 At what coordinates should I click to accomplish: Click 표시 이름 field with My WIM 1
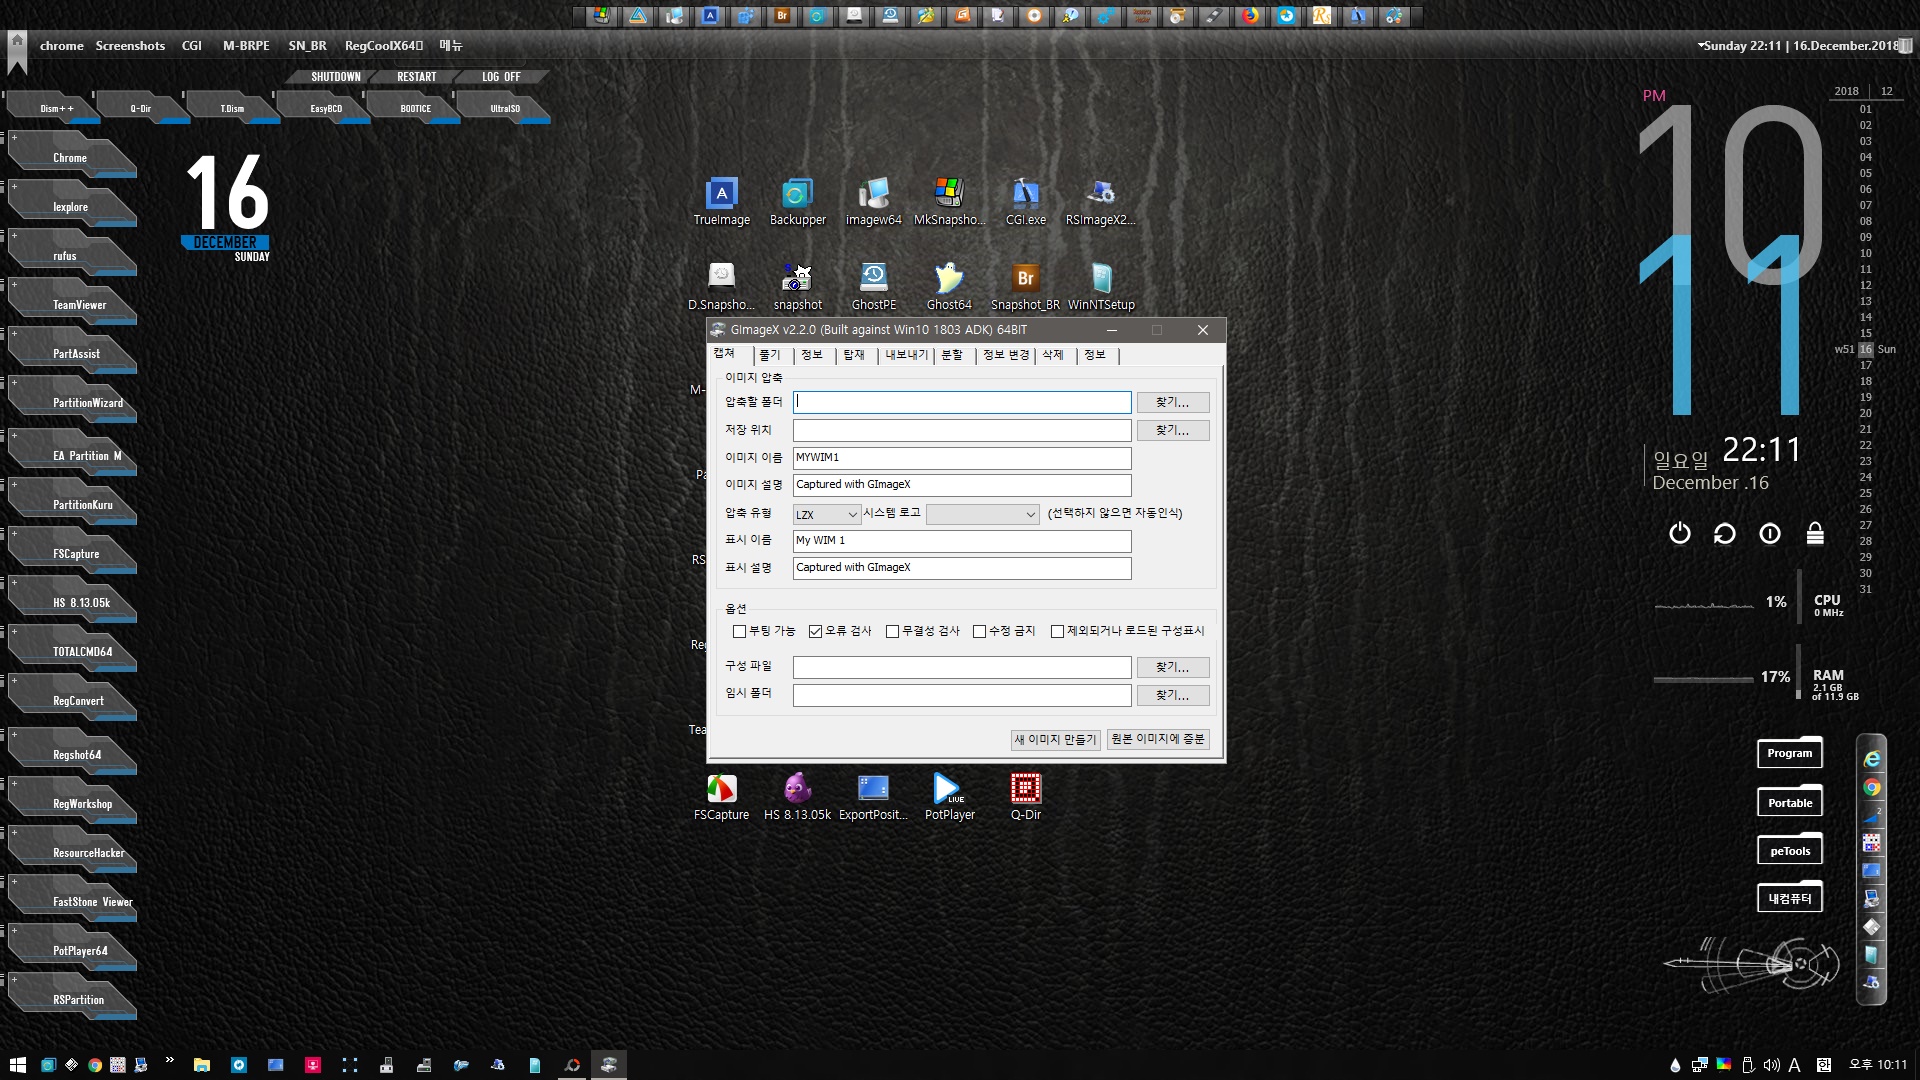(962, 541)
